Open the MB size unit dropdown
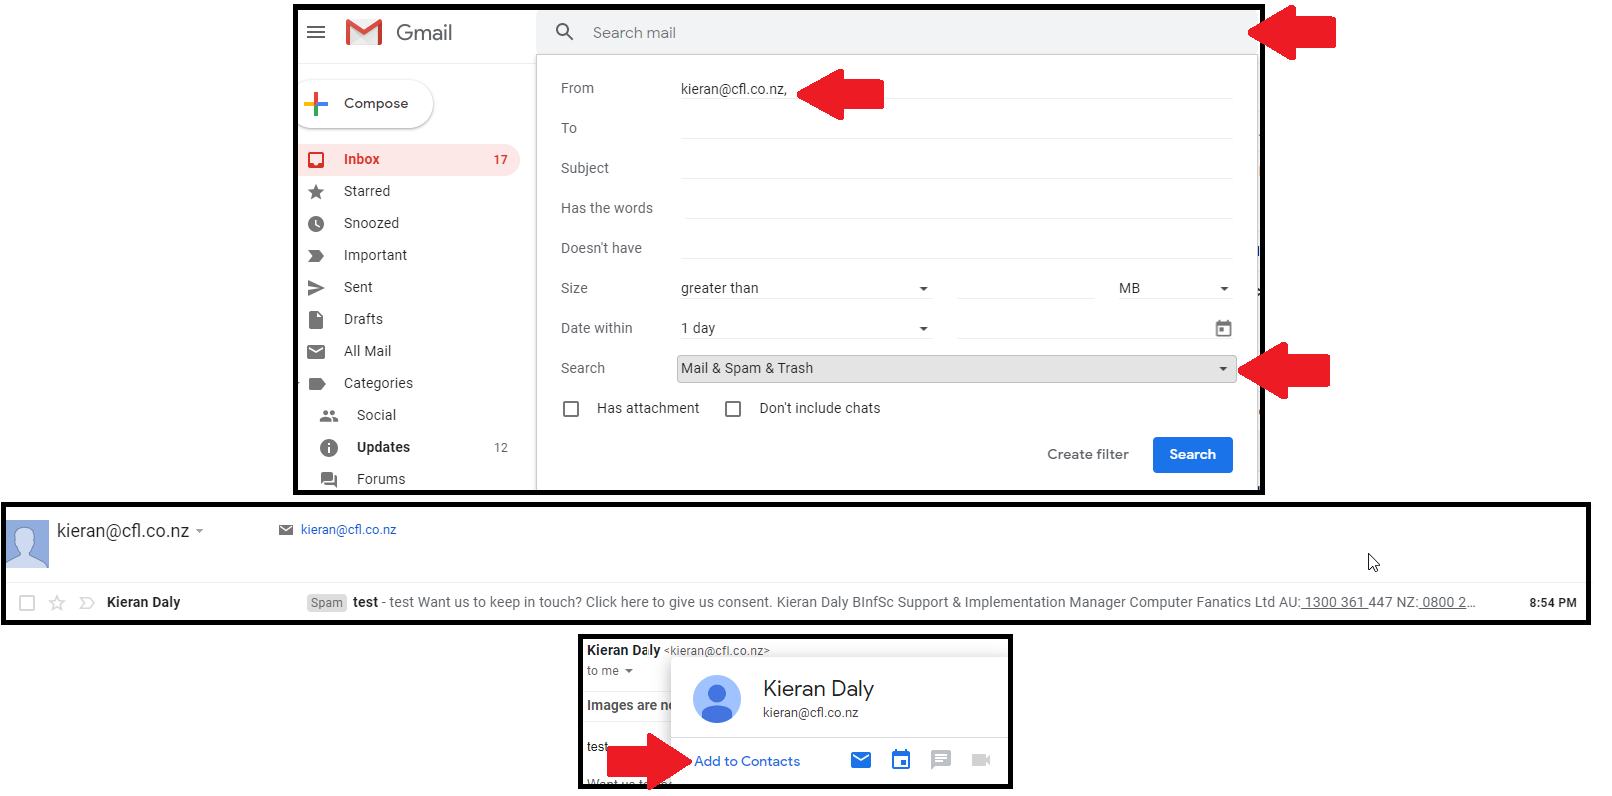This screenshot has height=796, width=1612. [x=1174, y=288]
